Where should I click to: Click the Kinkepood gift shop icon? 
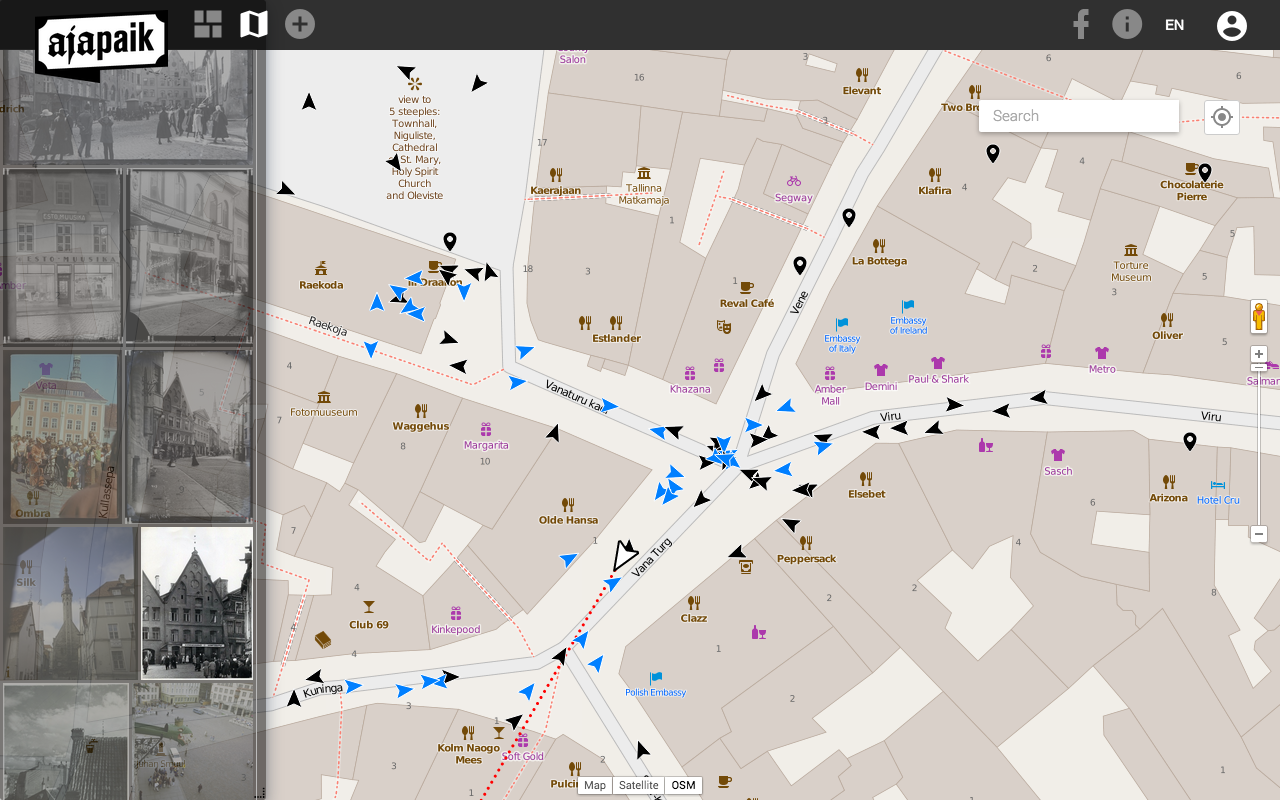[456, 614]
